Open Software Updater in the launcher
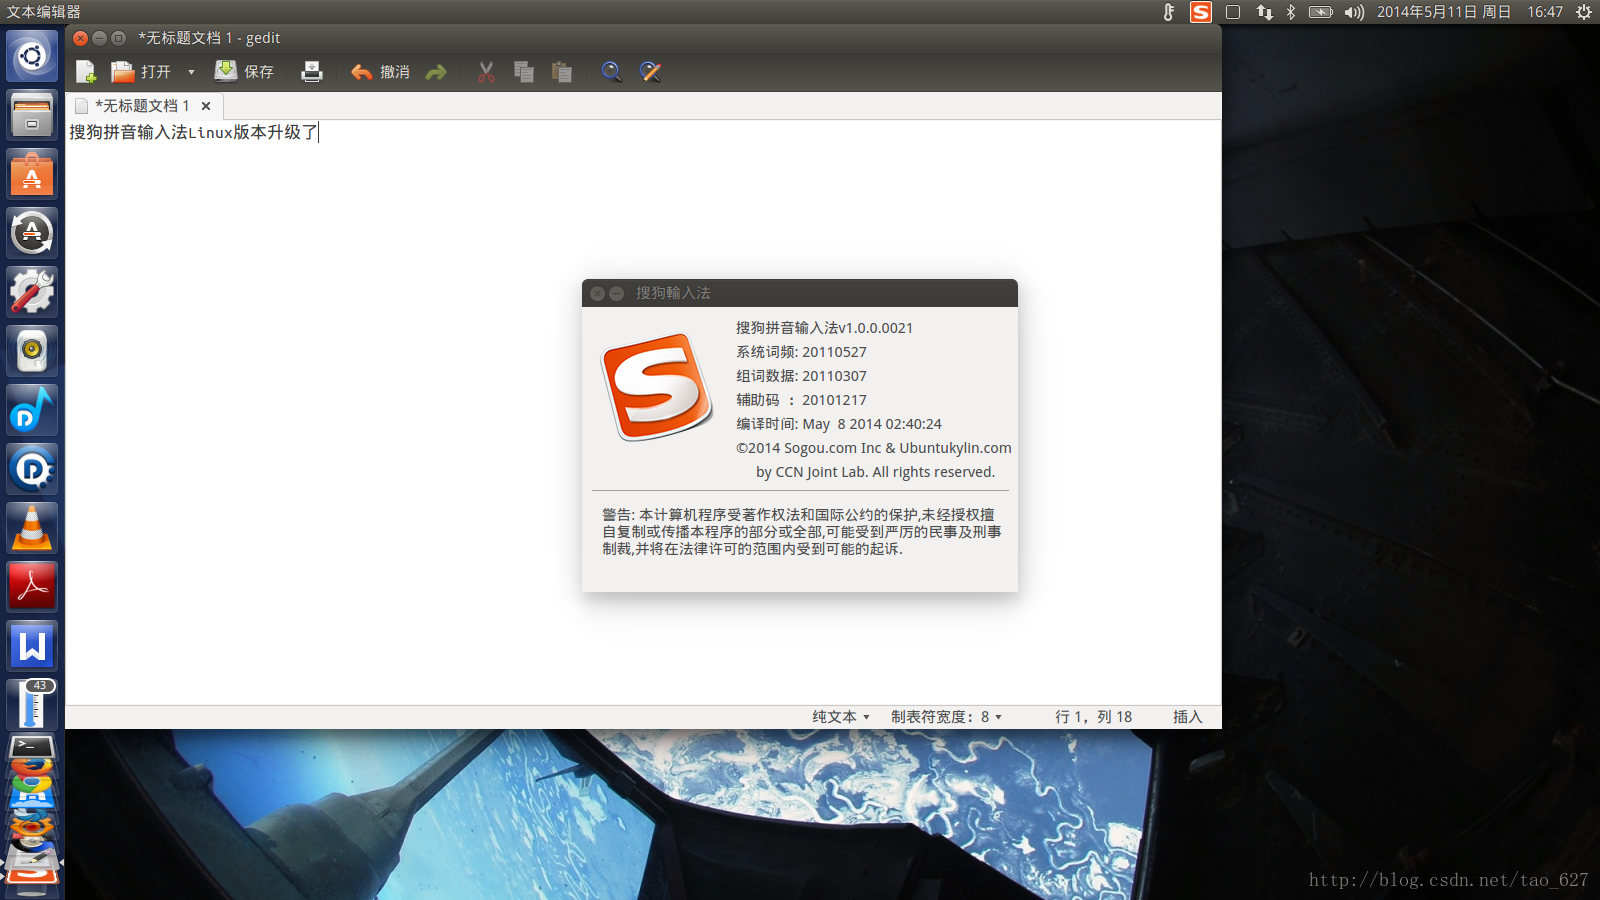Image resolution: width=1600 pixels, height=900 pixels. click(x=32, y=233)
